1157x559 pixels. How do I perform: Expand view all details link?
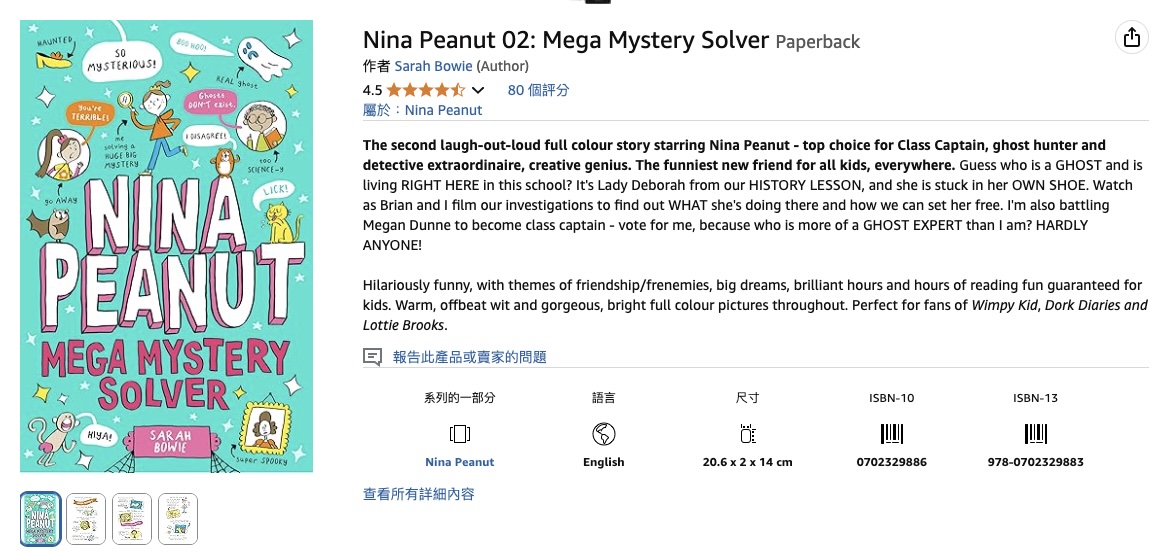[418, 494]
